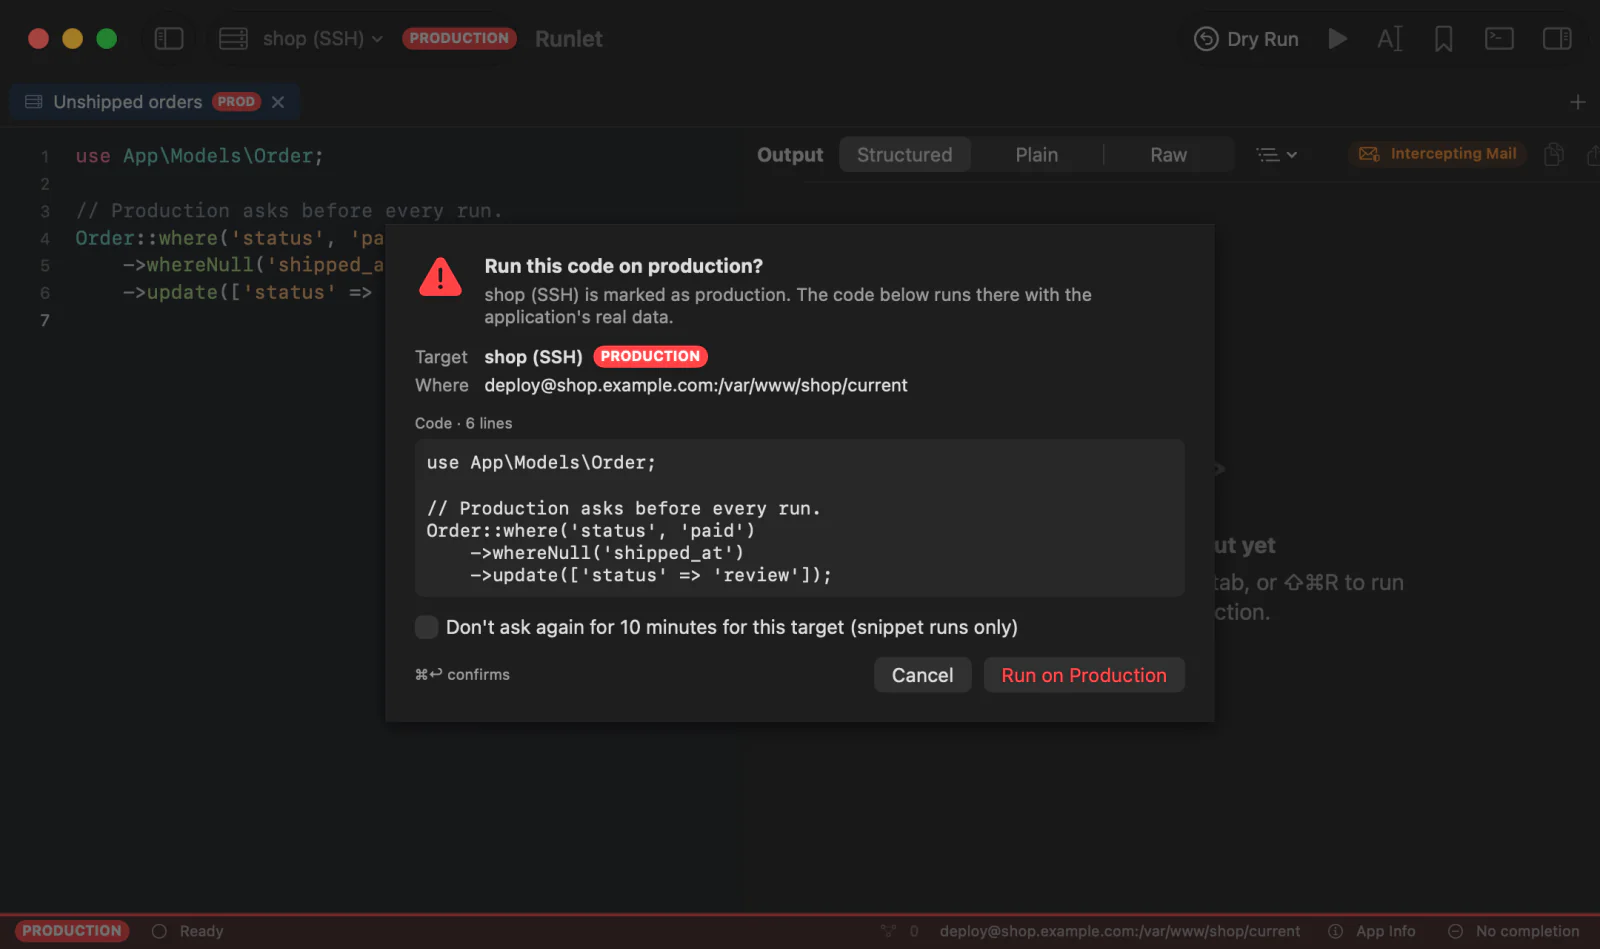Switch output to Plain view
Image resolution: width=1600 pixels, height=949 pixels.
click(x=1037, y=155)
